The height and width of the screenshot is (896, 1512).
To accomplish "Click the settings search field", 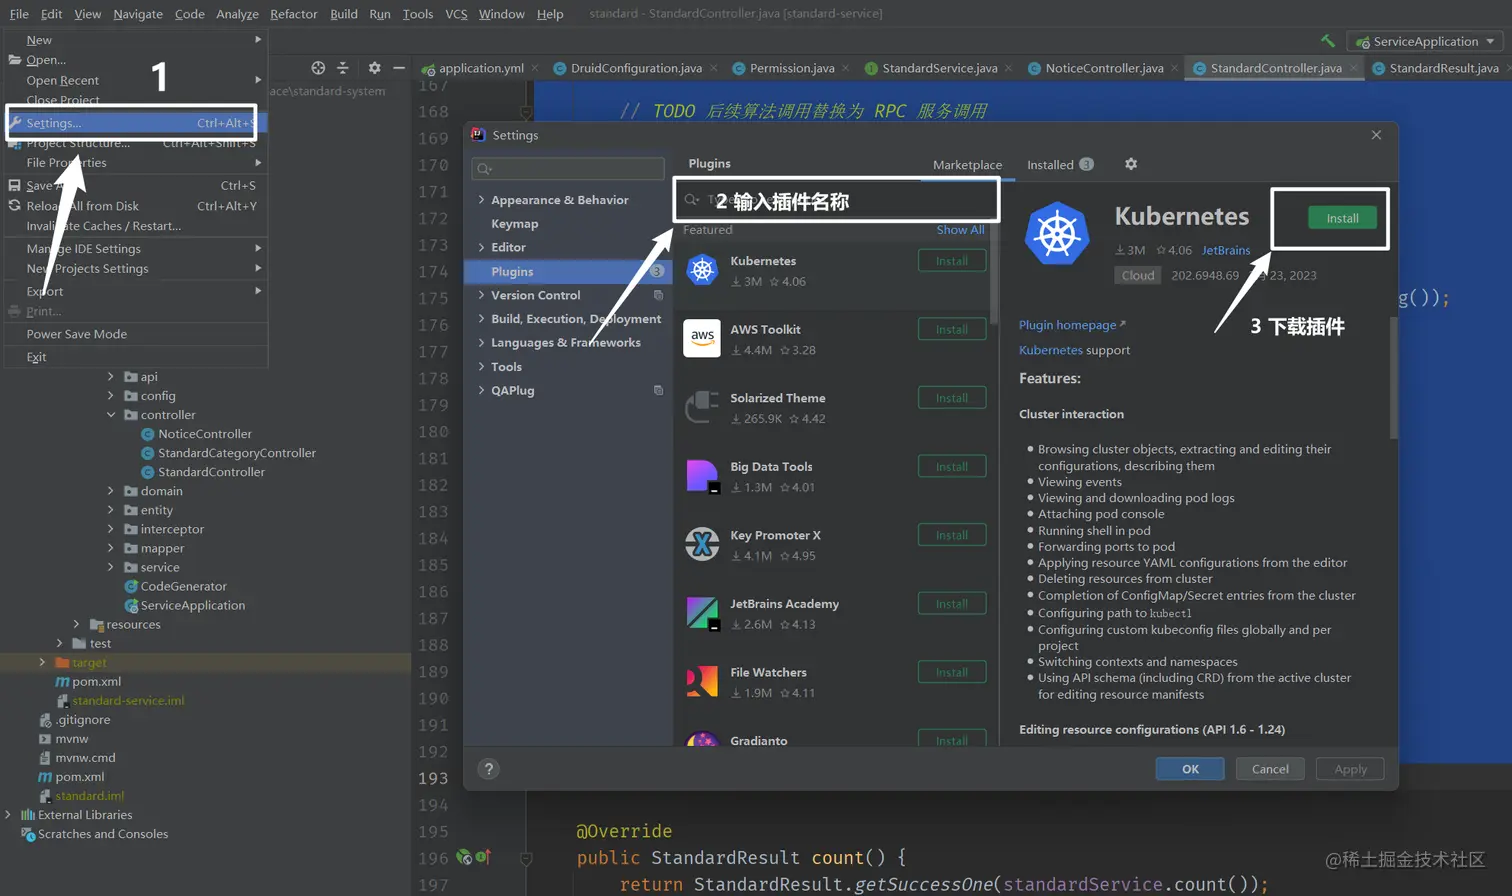I will (568, 168).
